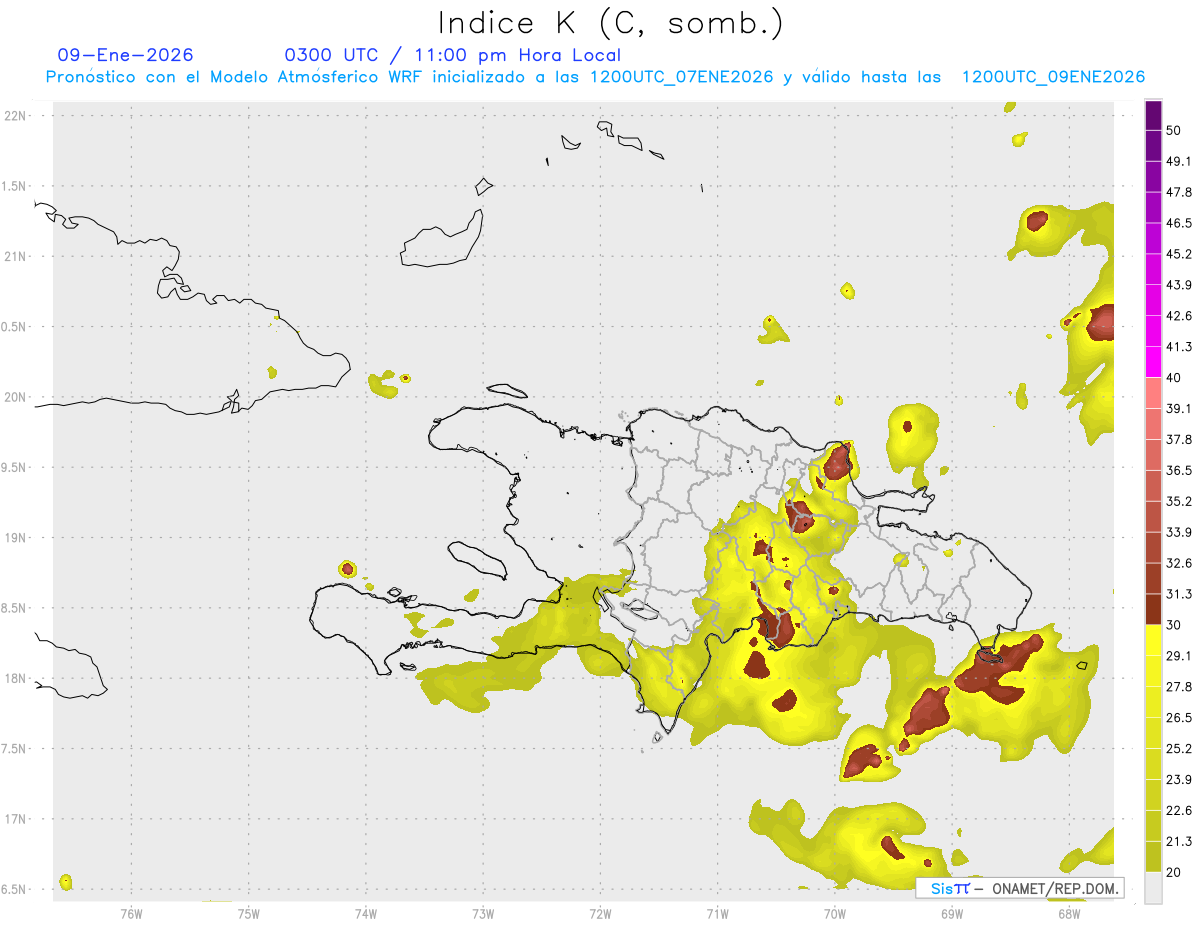The image size is (1200, 927).
Task: Click the colorbar value '32.6'
Action: (1179, 563)
